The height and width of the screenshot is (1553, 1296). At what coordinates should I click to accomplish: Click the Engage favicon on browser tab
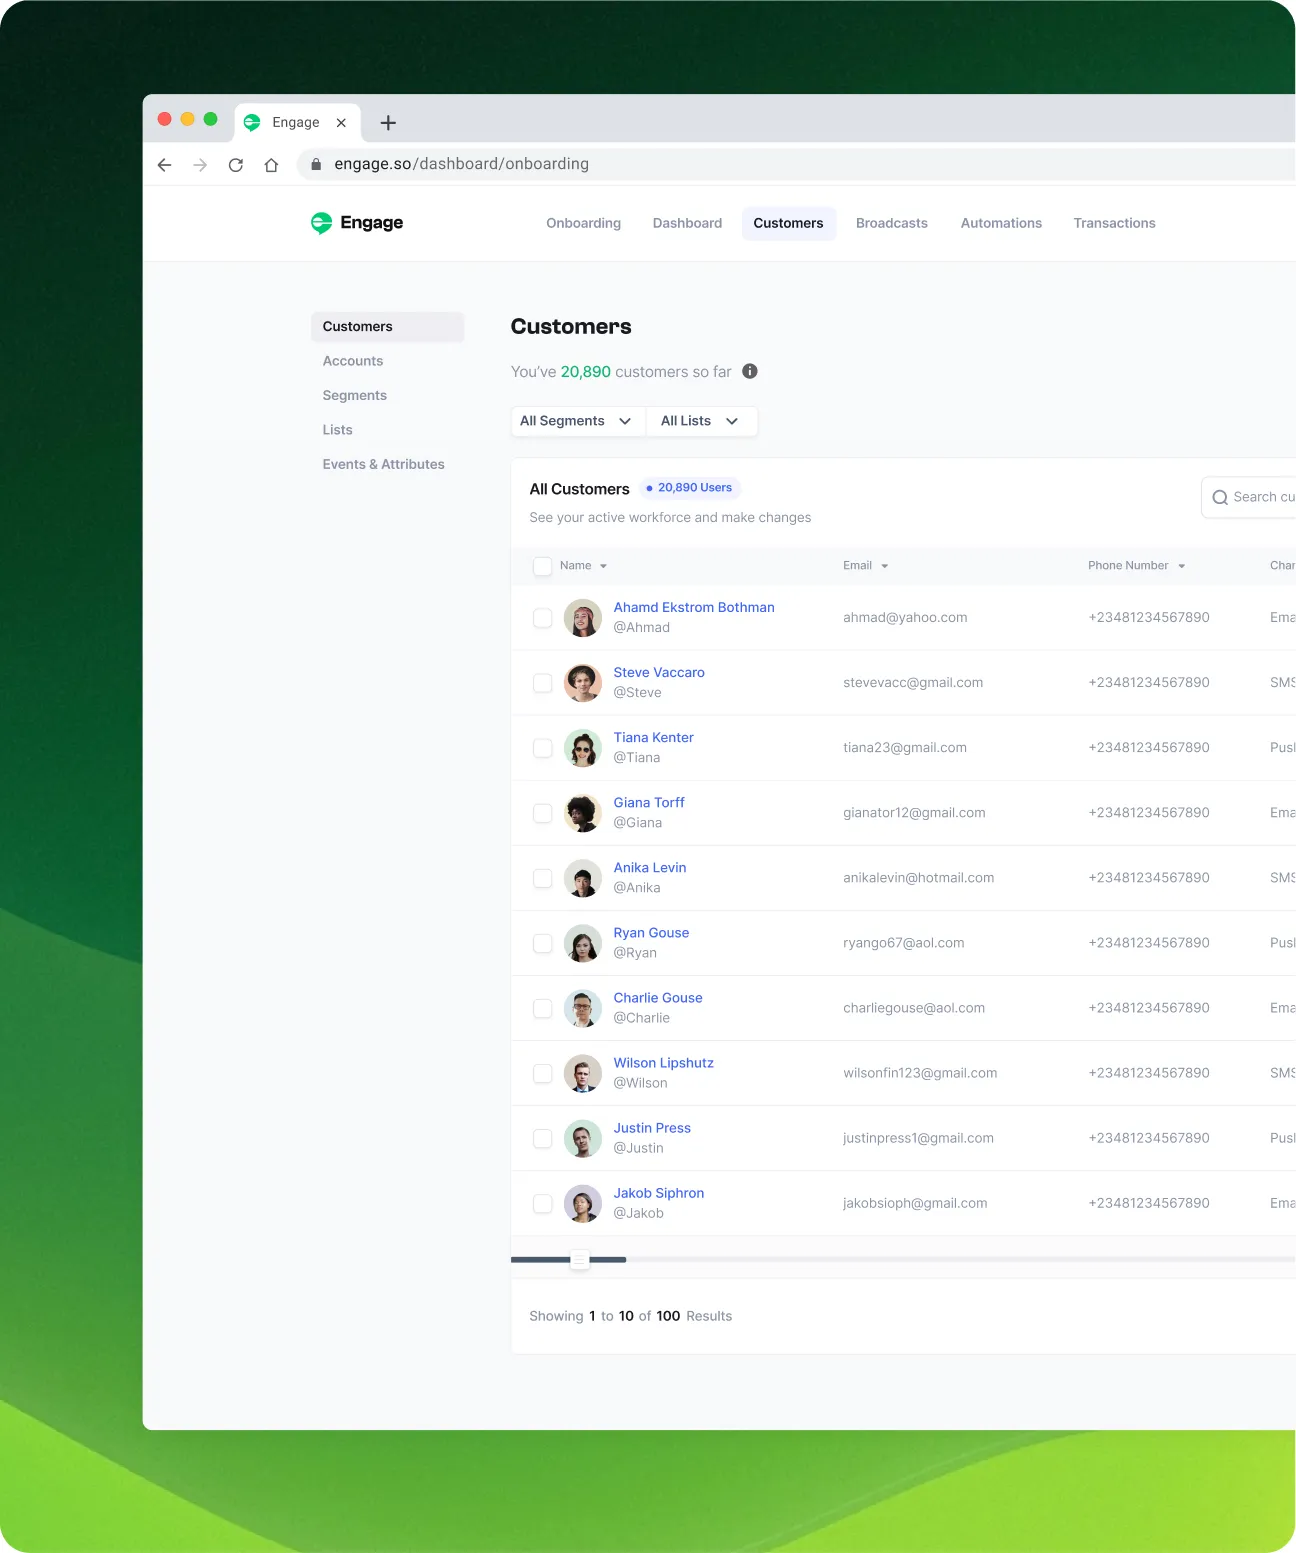tap(252, 122)
